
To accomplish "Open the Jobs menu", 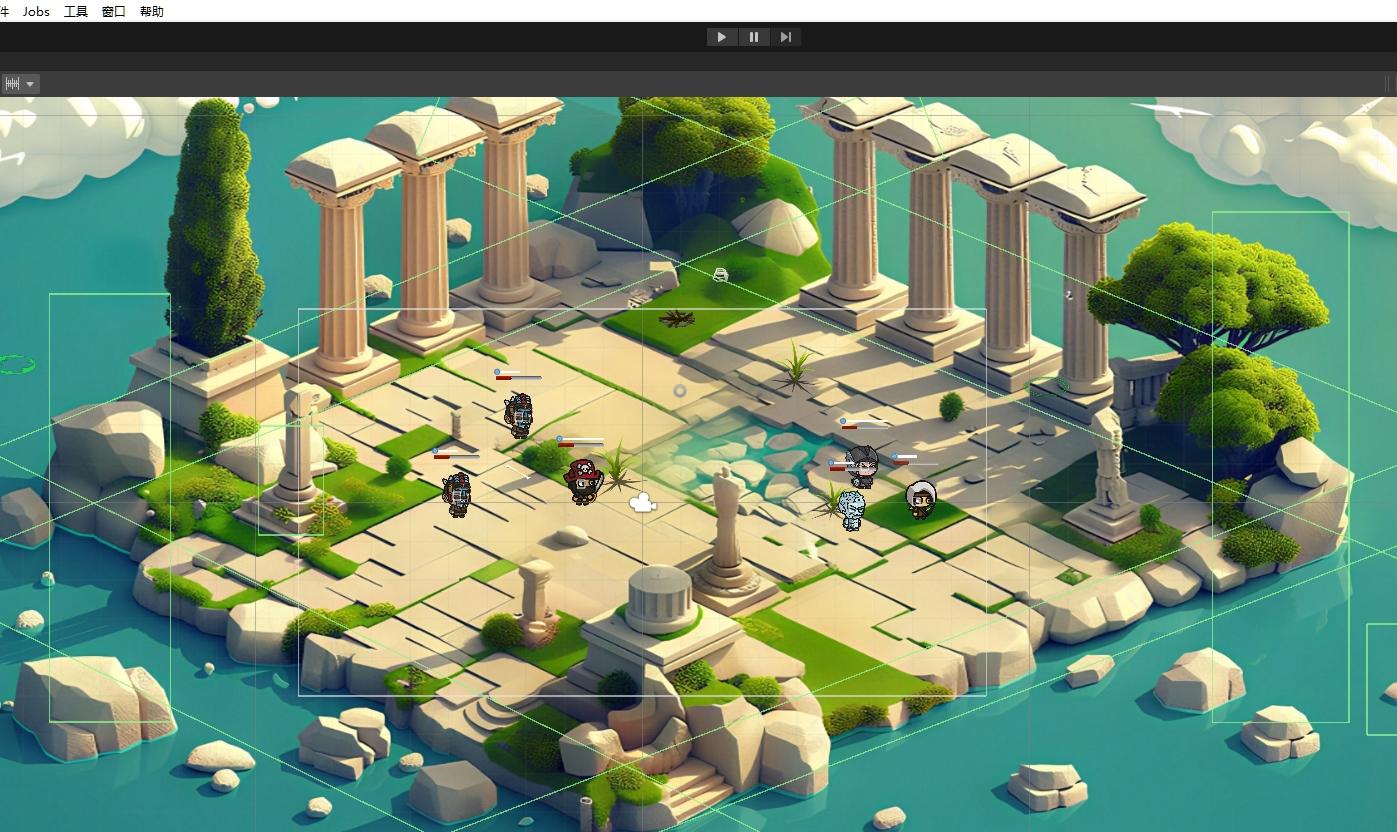I will [36, 11].
